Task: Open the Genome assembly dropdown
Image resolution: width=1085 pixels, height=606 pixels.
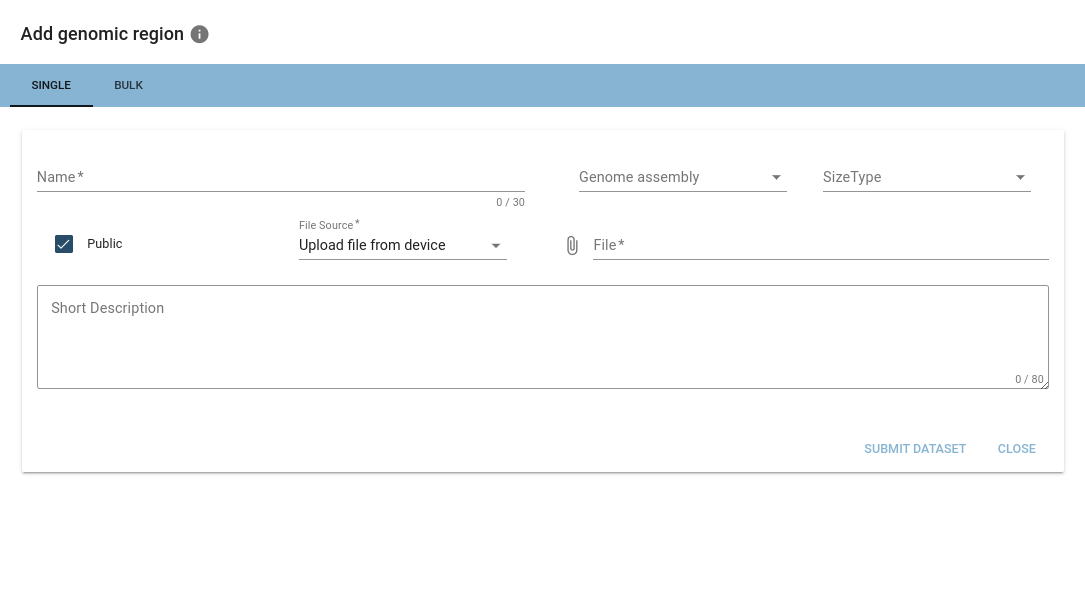Action: coord(670,178)
